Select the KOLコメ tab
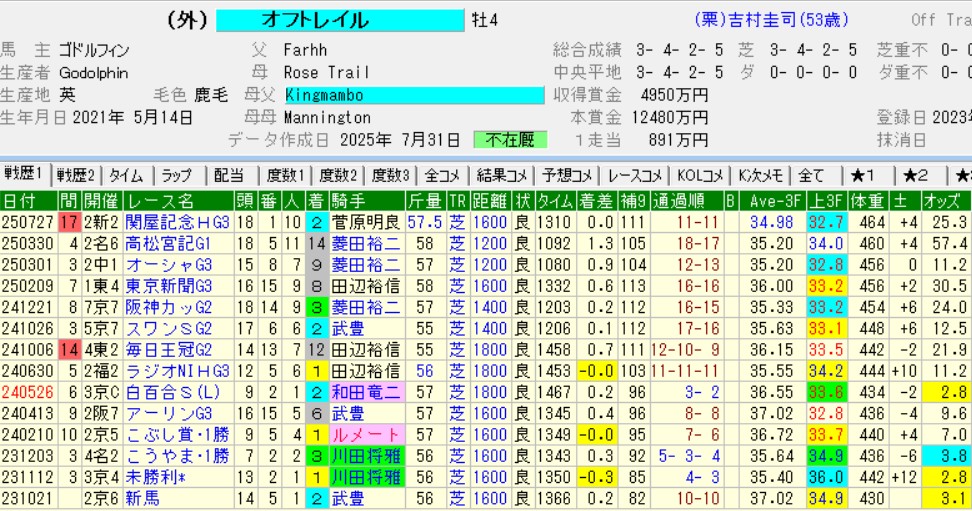This screenshot has width=972, height=511. click(x=697, y=175)
